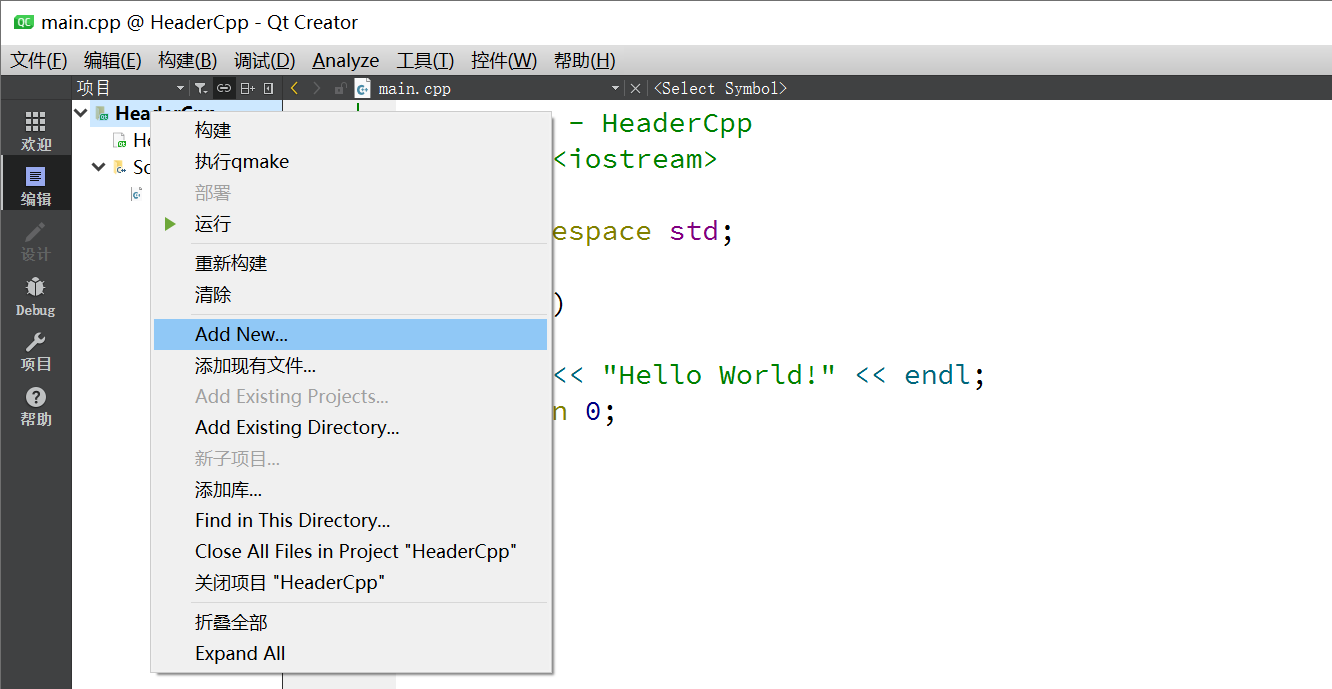1332x689 pixels.
Task: Open the 控件(W) menu
Action: [x=504, y=60]
